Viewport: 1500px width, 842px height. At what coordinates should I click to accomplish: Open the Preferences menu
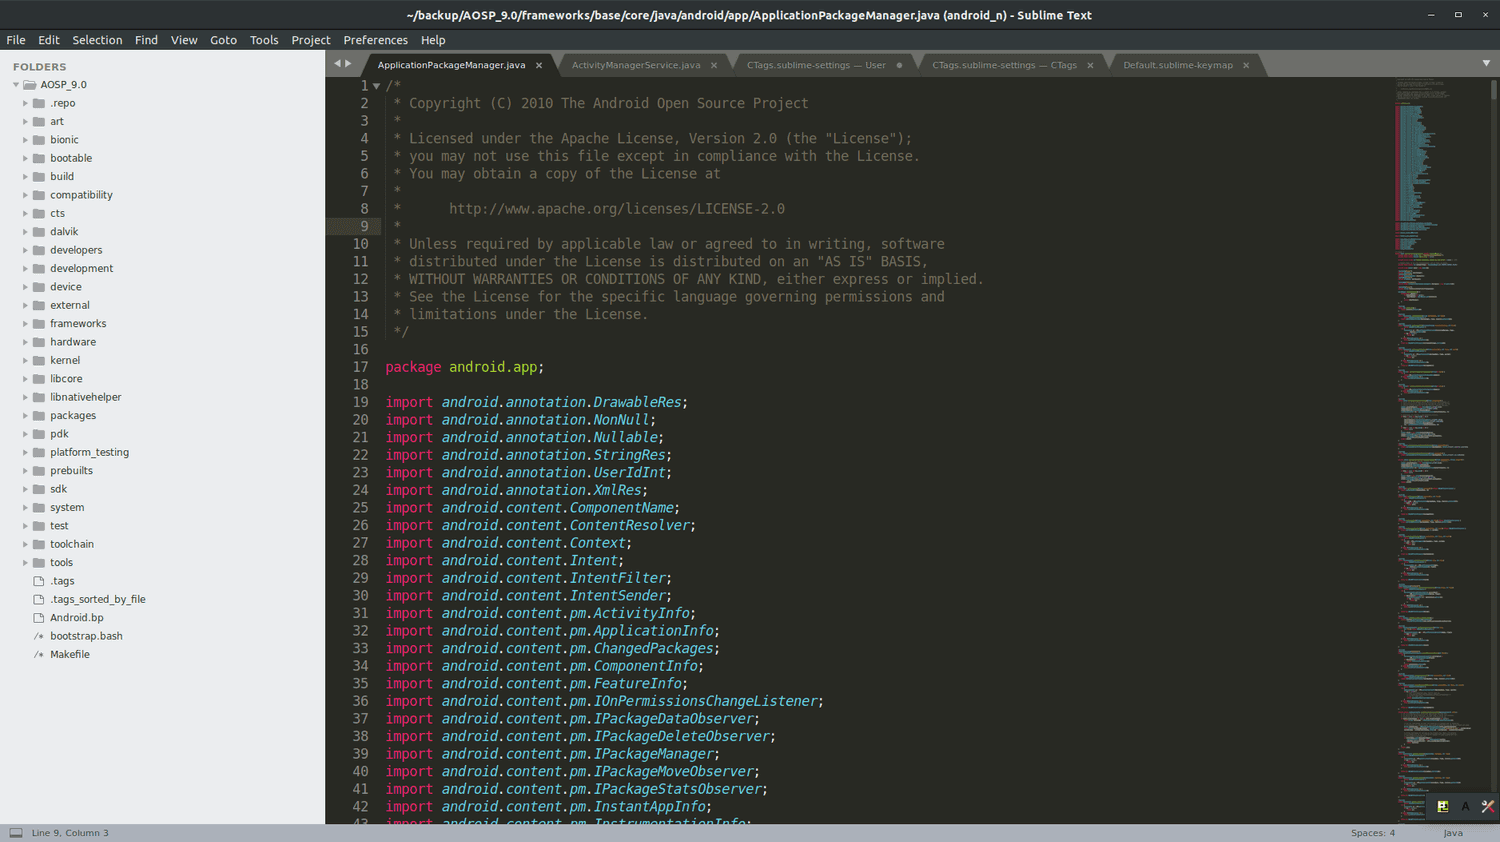pyautogui.click(x=375, y=40)
